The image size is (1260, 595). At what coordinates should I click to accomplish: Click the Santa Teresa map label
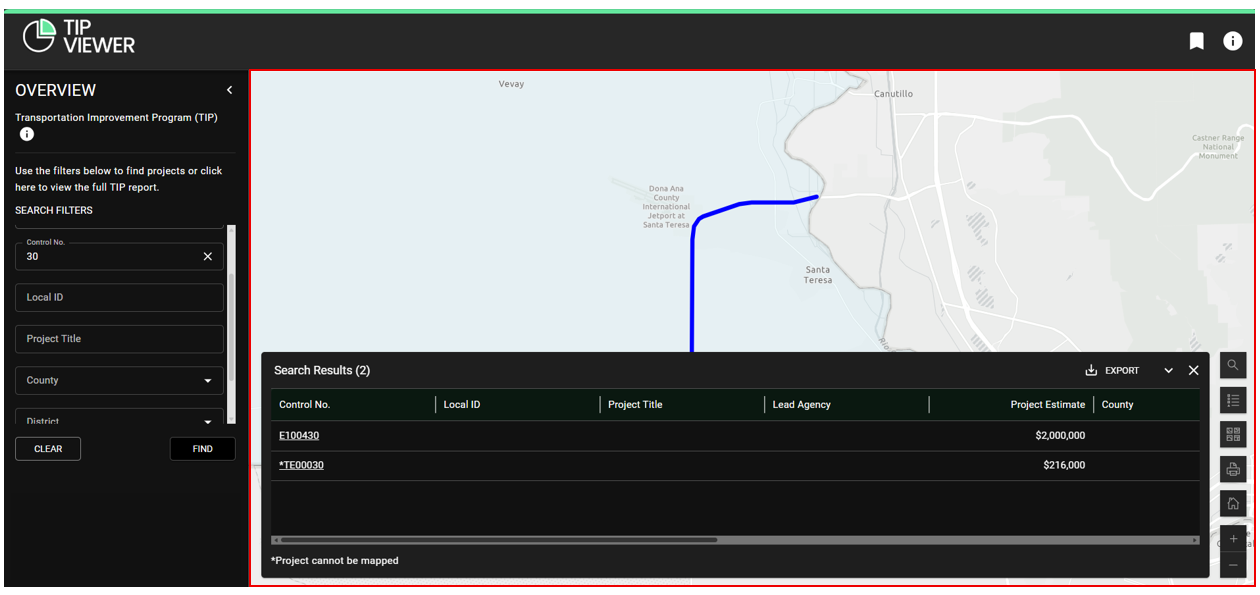click(818, 275)
